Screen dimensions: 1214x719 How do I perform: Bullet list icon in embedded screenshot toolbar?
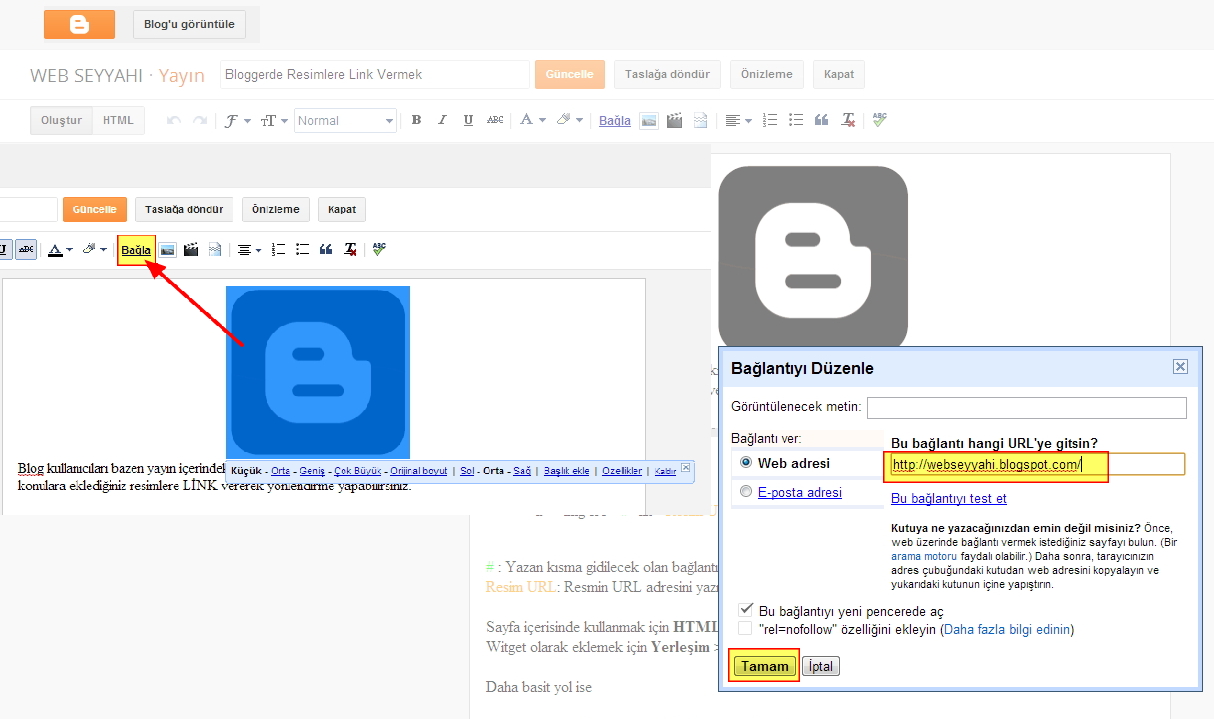point(302,249)
